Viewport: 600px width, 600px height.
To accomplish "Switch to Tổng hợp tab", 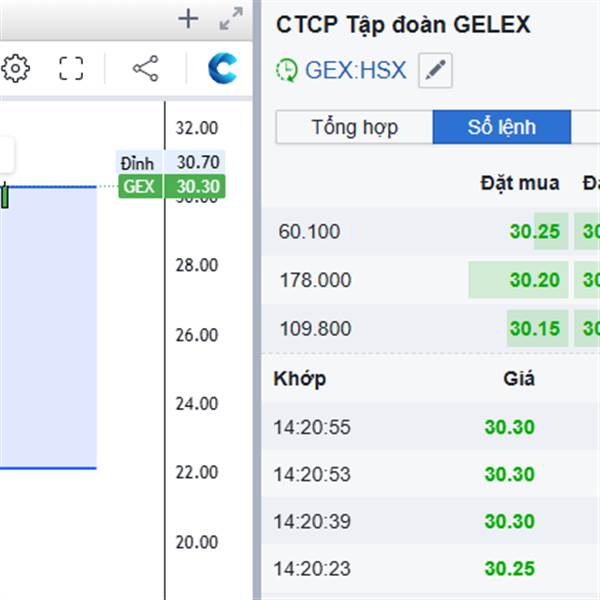I will click(x=354, y=127).
